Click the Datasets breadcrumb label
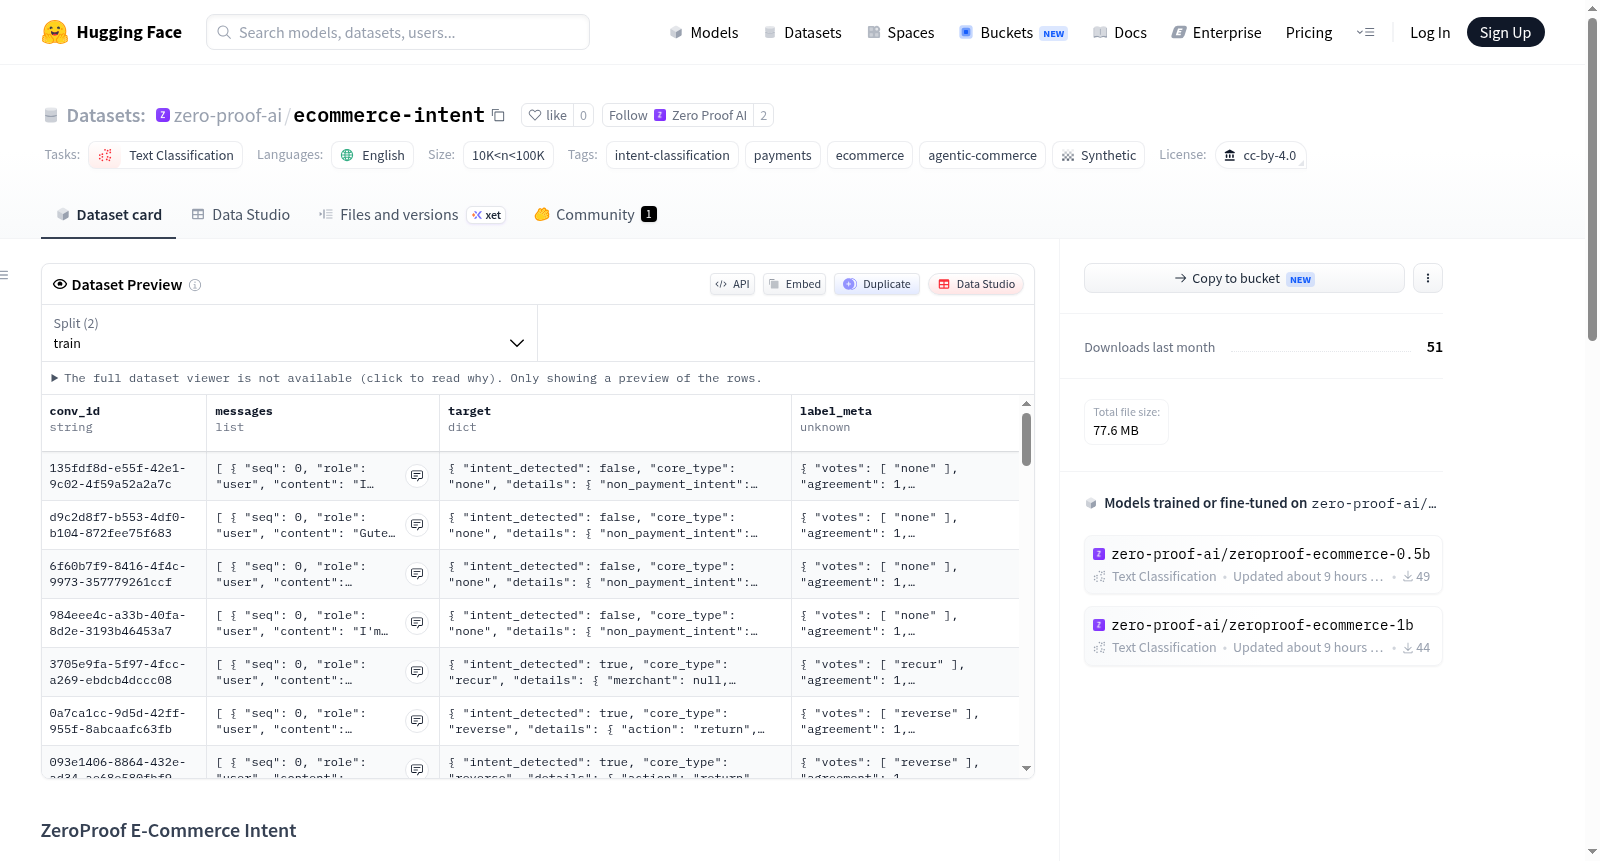 [x=106, y=116]
